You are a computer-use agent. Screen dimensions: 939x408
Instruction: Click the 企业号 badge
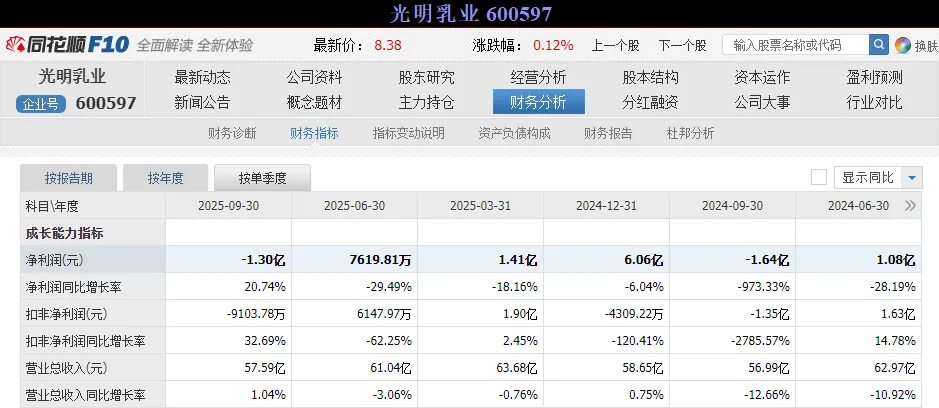pos(42,103)
